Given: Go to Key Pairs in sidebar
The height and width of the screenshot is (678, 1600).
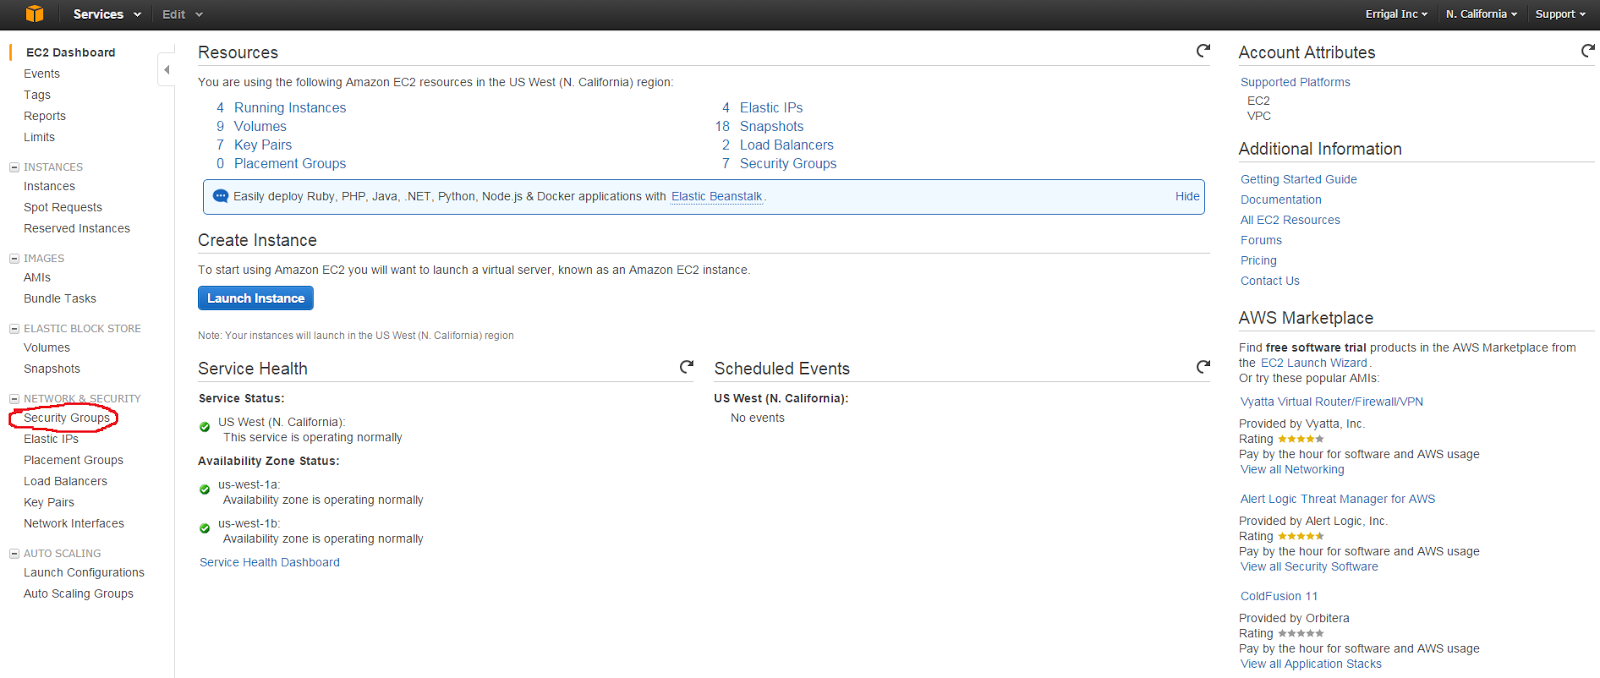Looking at the screenshot, I should (x=49, y=502).
